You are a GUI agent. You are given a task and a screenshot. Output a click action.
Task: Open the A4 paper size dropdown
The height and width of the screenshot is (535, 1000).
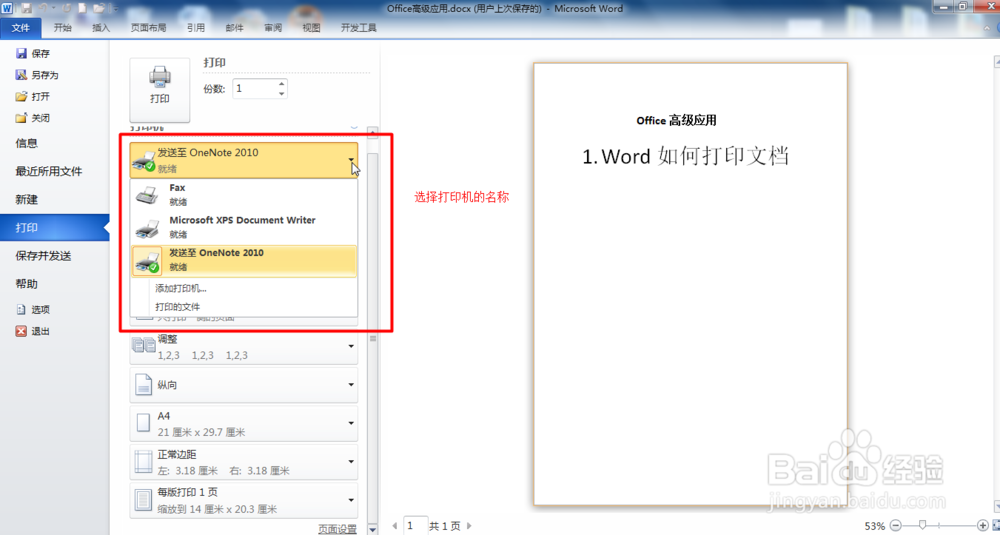[x=244, y=423]
